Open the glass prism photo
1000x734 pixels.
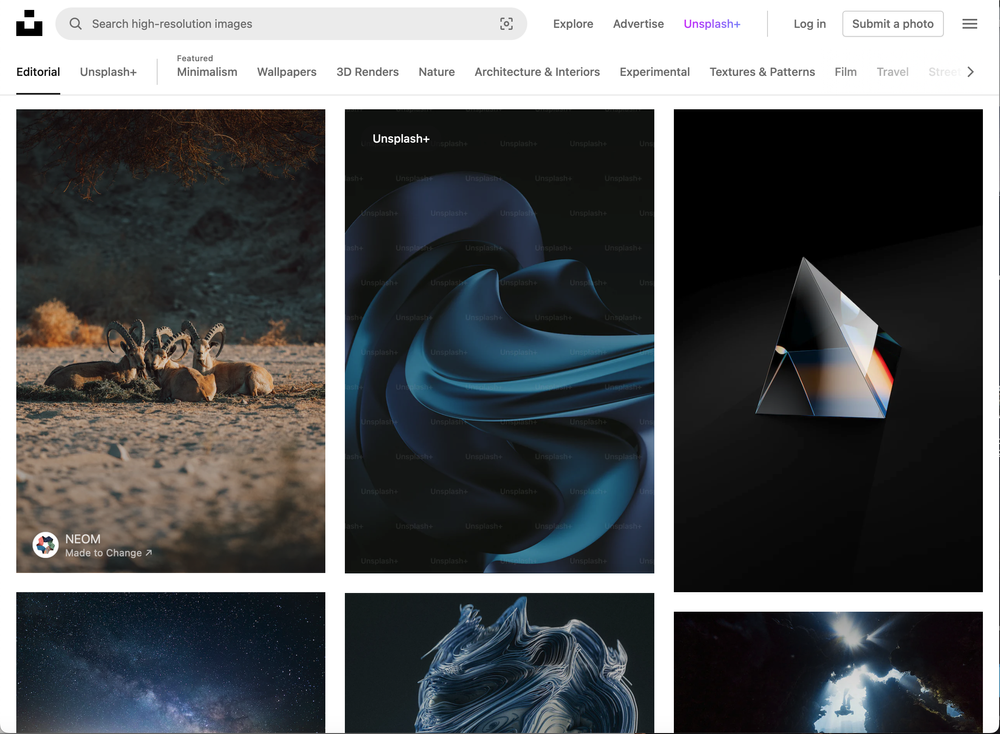(x=828, y=350)
